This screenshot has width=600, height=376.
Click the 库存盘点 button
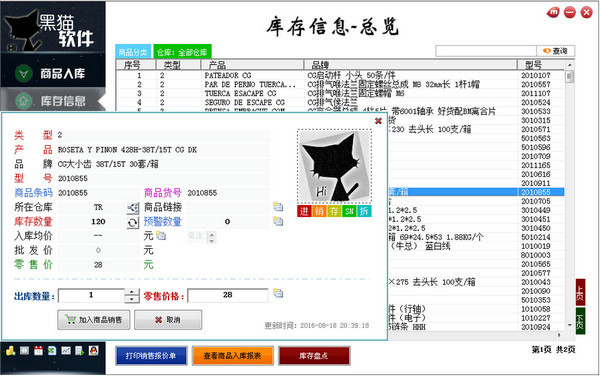[314, 356]
